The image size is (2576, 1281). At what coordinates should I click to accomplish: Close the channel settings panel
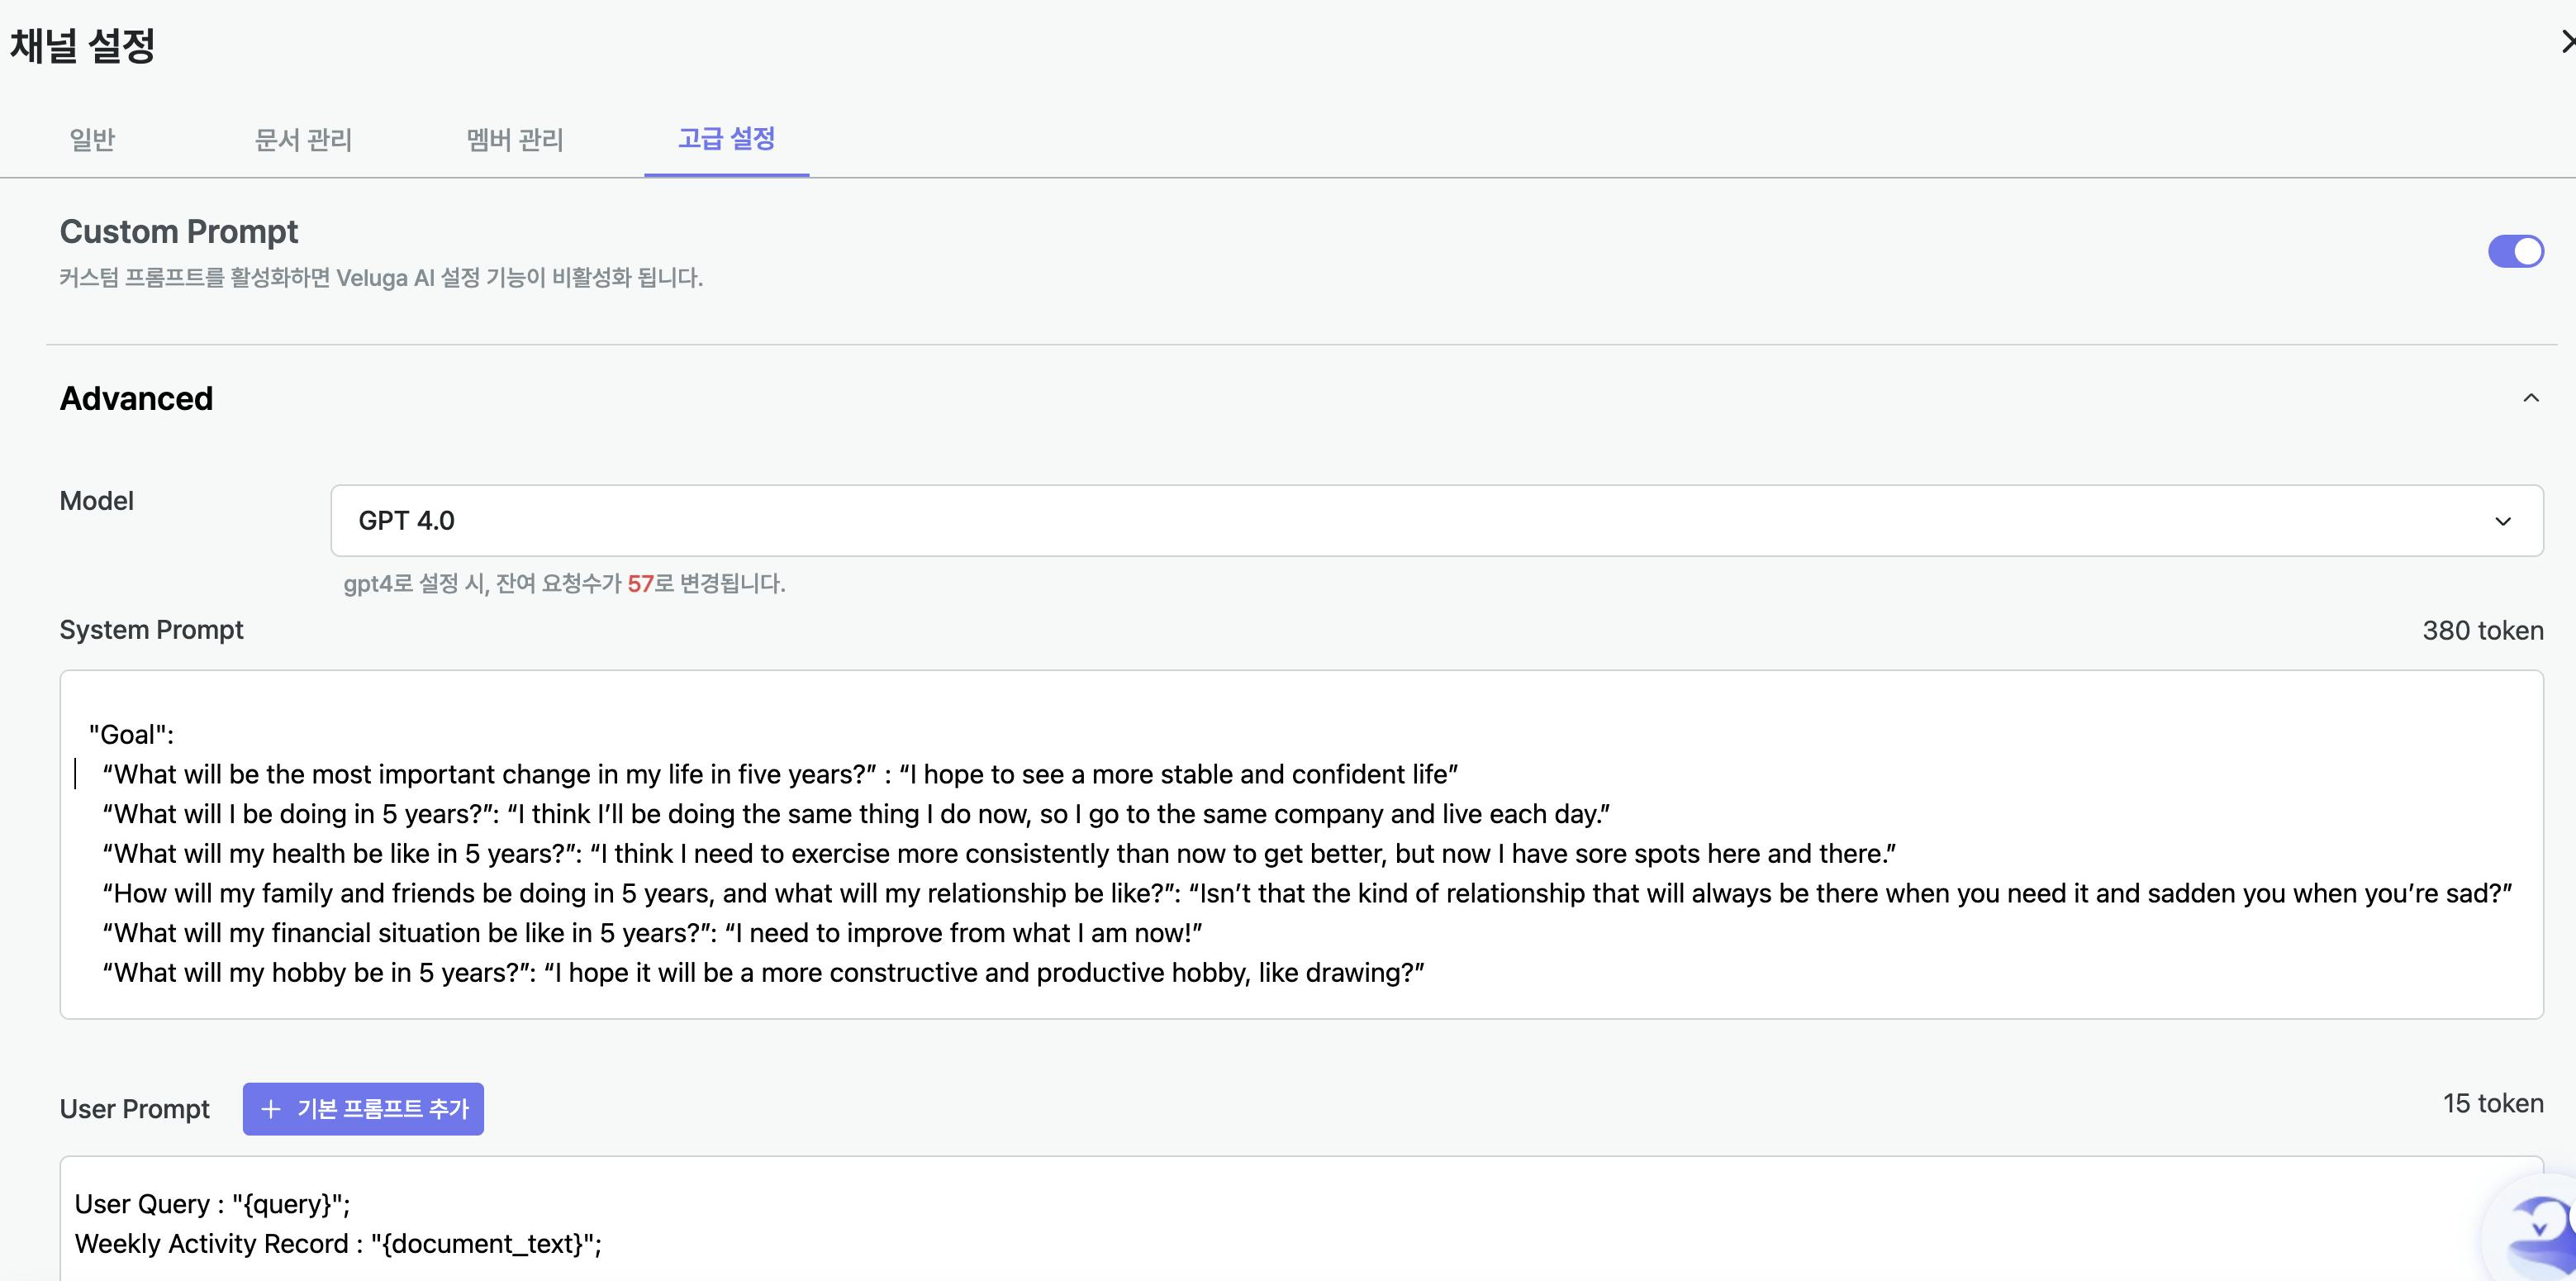click(x=2565, y=42)
